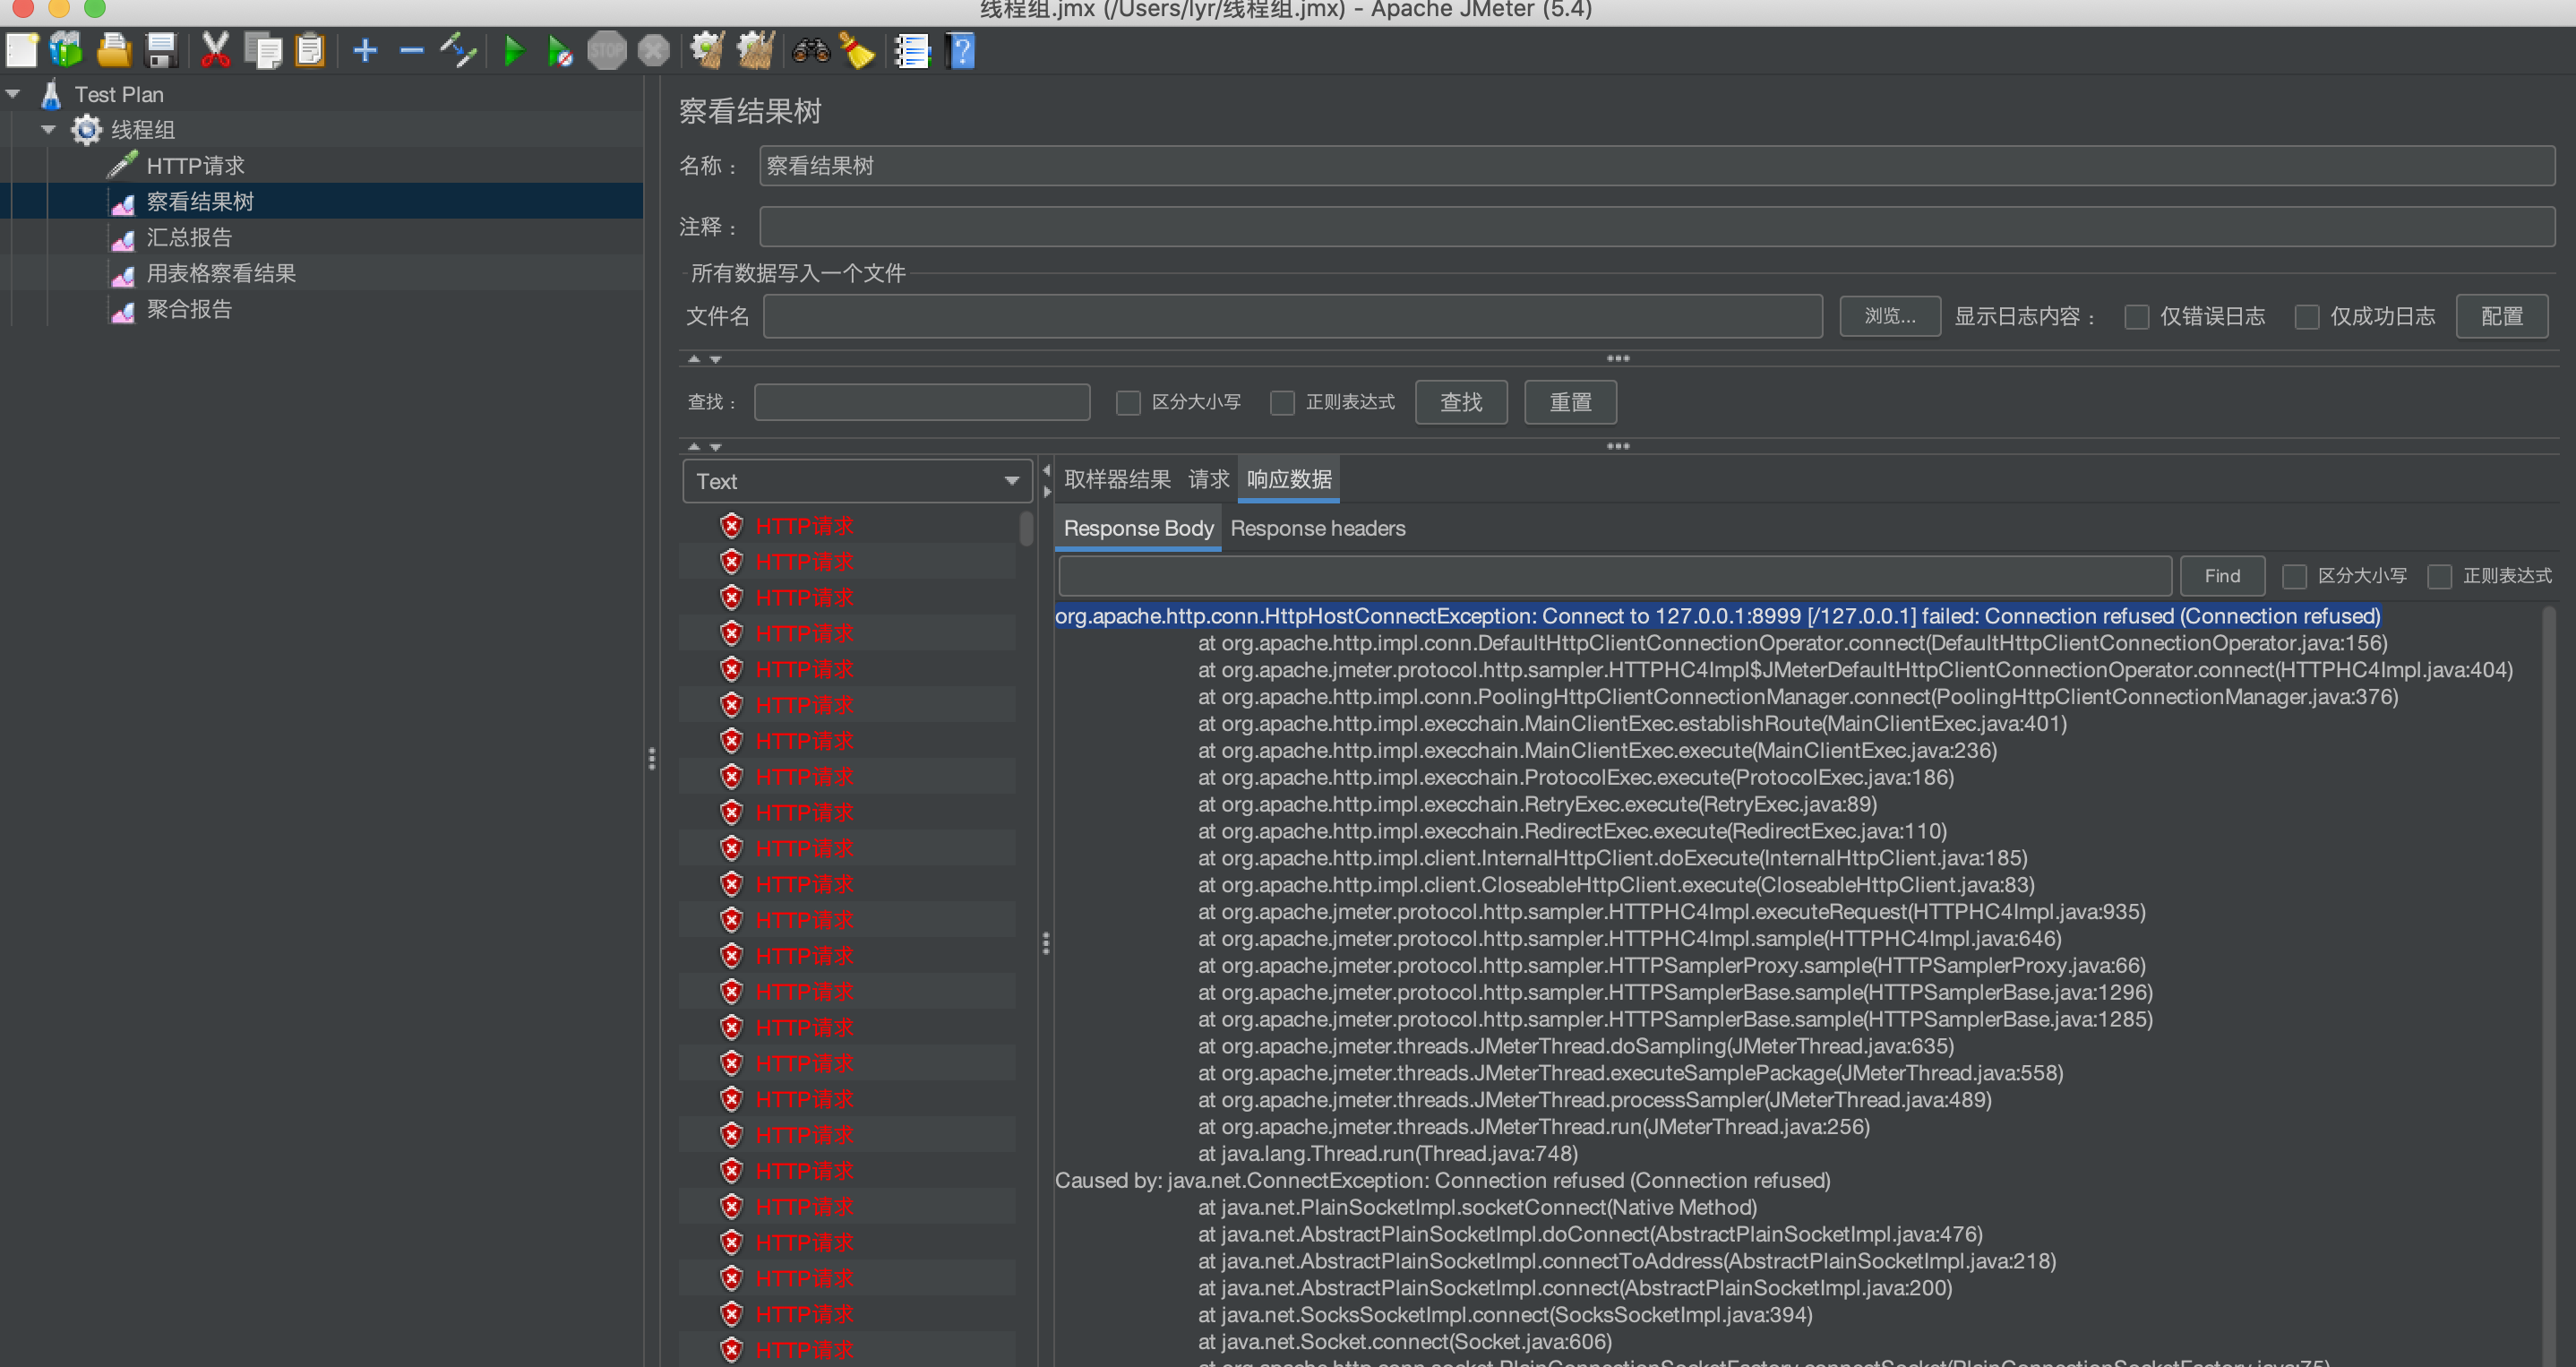Screen dimensions: 2576x1367
Task: Enable the 仅错误日志 checkbox
Action: 2137,317
